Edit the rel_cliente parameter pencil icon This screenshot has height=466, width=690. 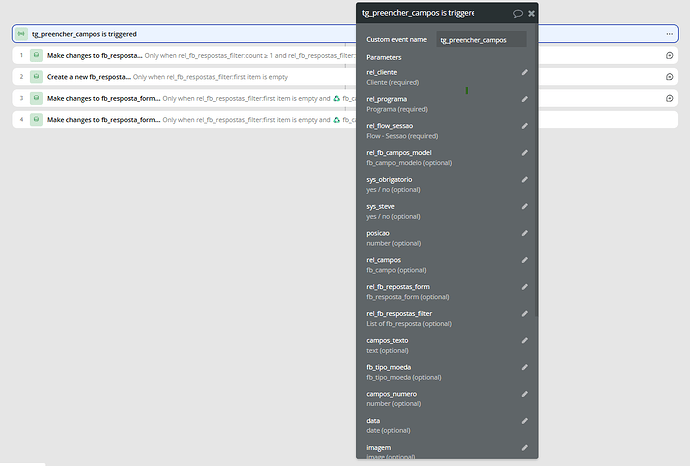[x=525, y=72]
